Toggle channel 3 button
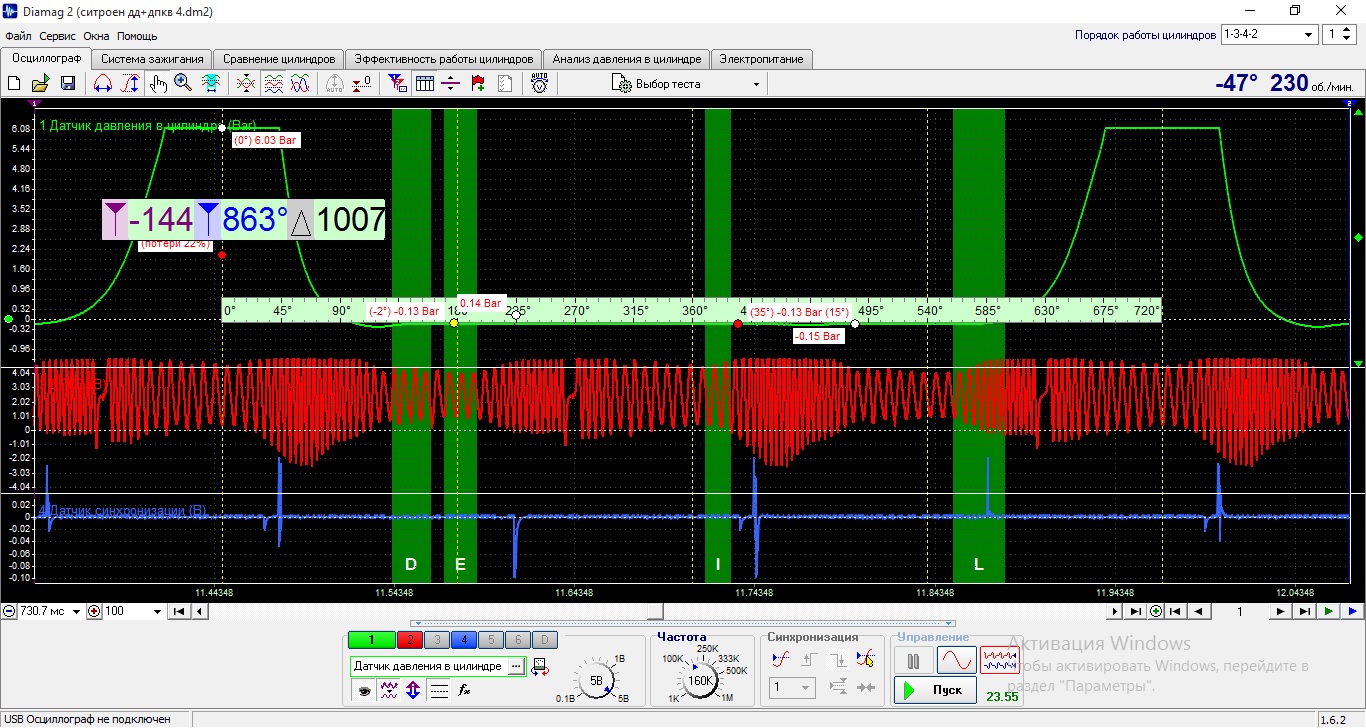1366x728 pixels. pos(436,640)
